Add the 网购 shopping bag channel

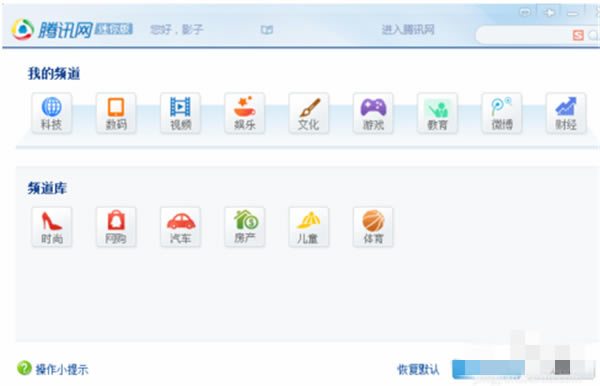click(116, 227)
